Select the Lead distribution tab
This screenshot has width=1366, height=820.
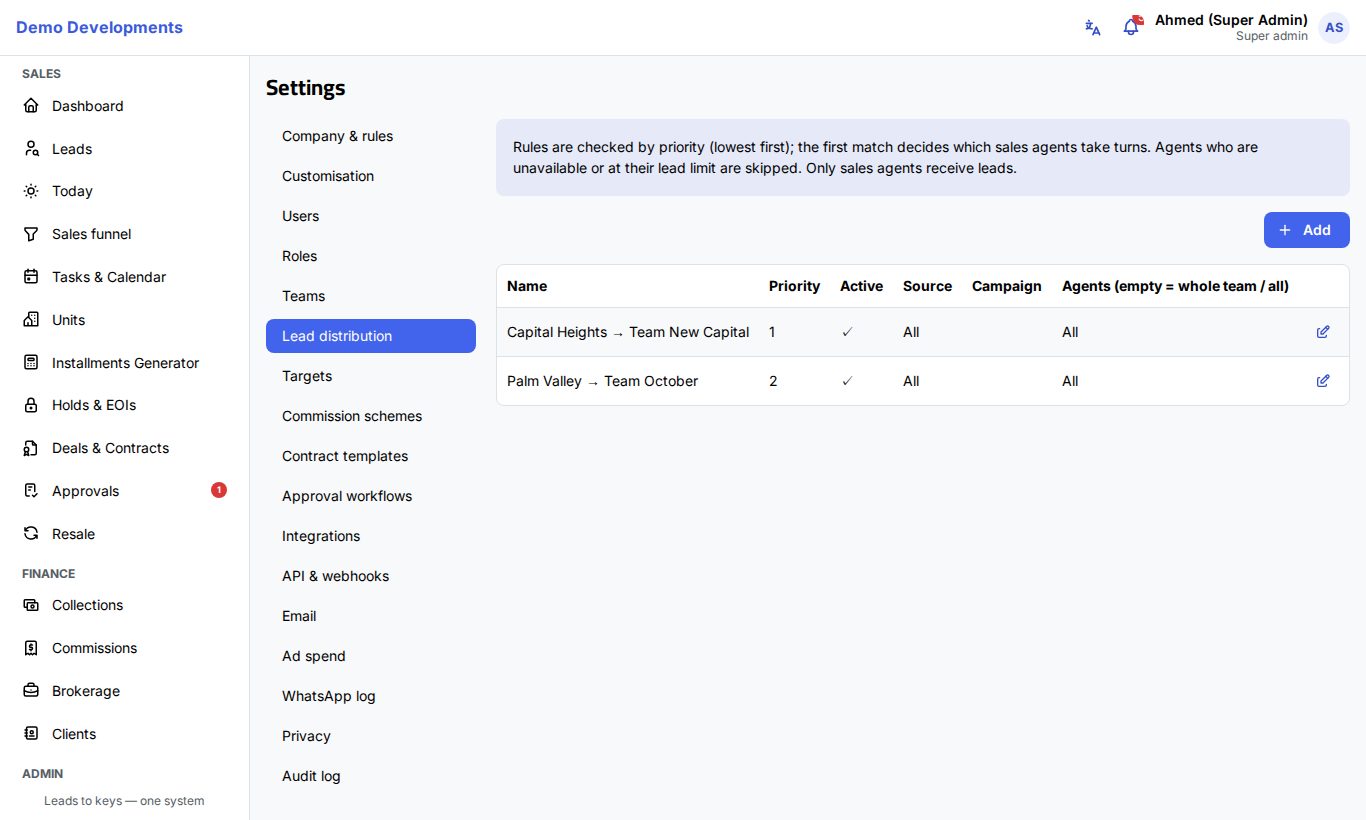pyautogui.click(x=371, y=336)
